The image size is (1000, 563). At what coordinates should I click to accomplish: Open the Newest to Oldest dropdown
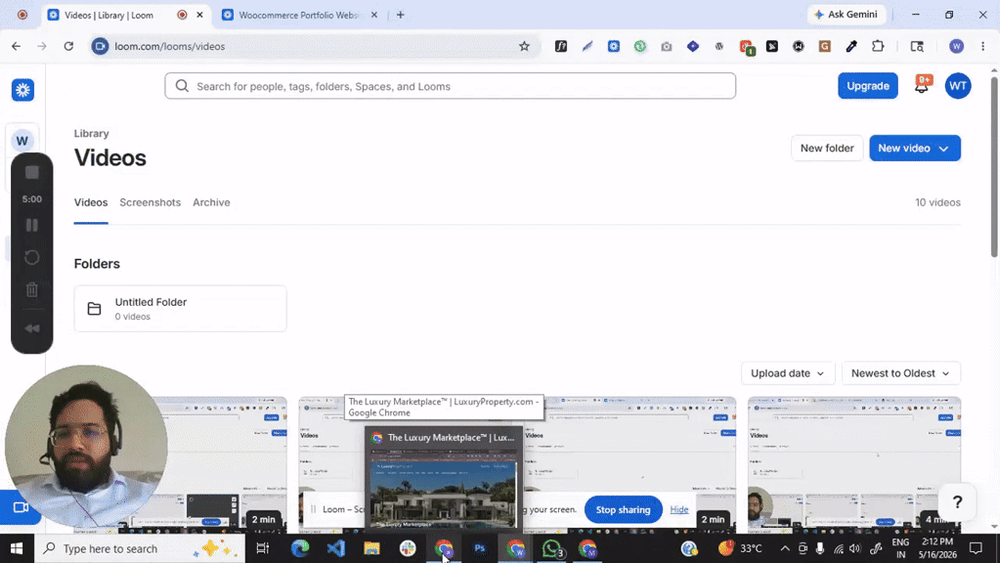[x=901, y=373]
